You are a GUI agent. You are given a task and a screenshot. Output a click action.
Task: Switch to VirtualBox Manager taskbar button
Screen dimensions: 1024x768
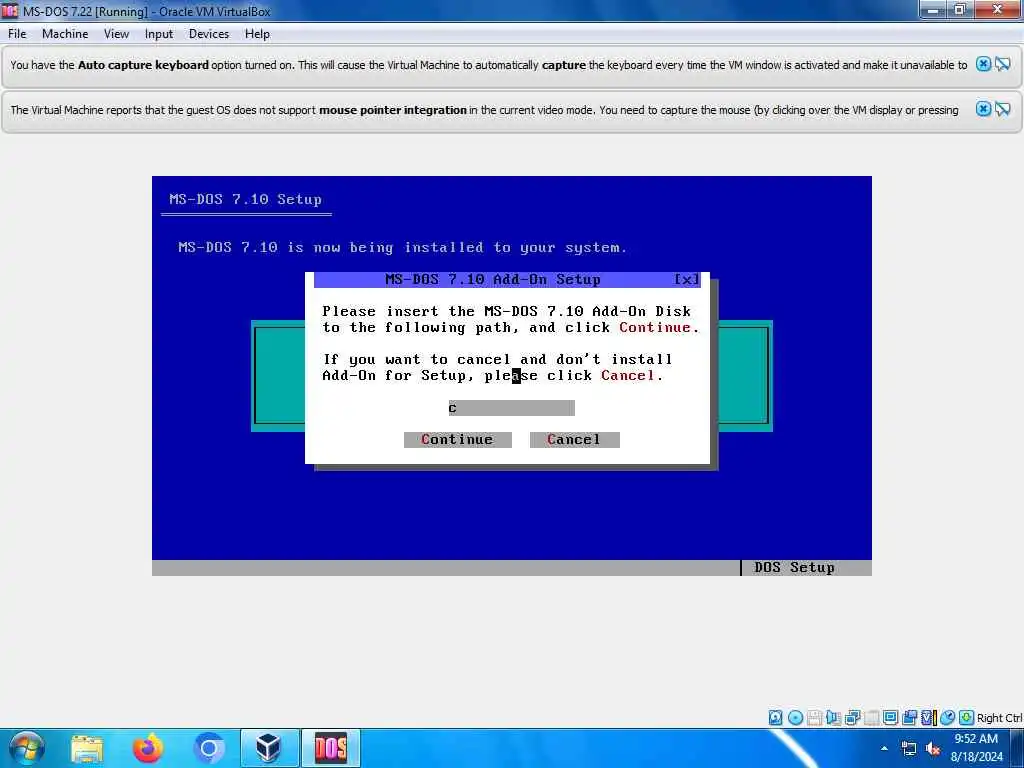click(270, 748)
